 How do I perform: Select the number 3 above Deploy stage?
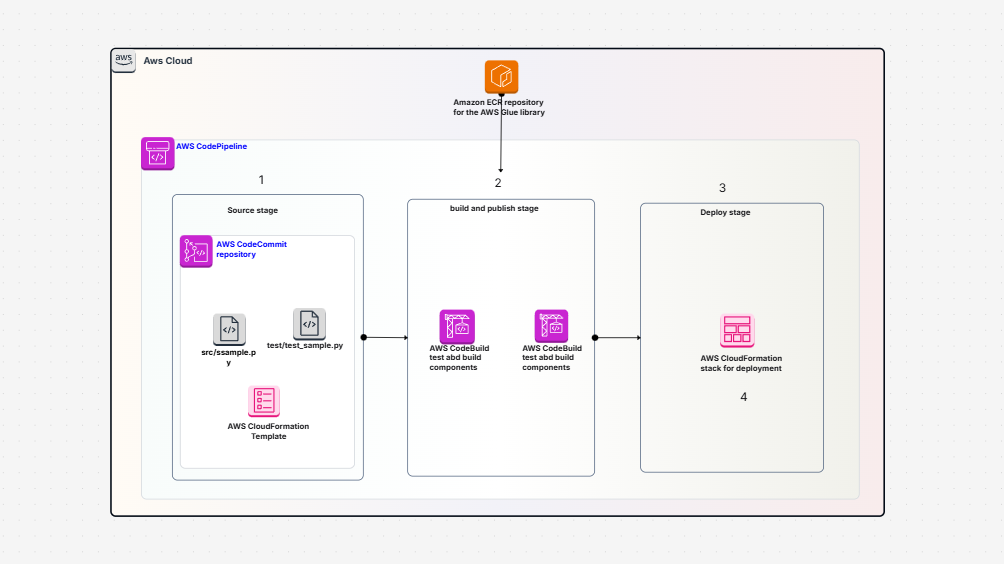pyautogui.click(x=722, y=188)
